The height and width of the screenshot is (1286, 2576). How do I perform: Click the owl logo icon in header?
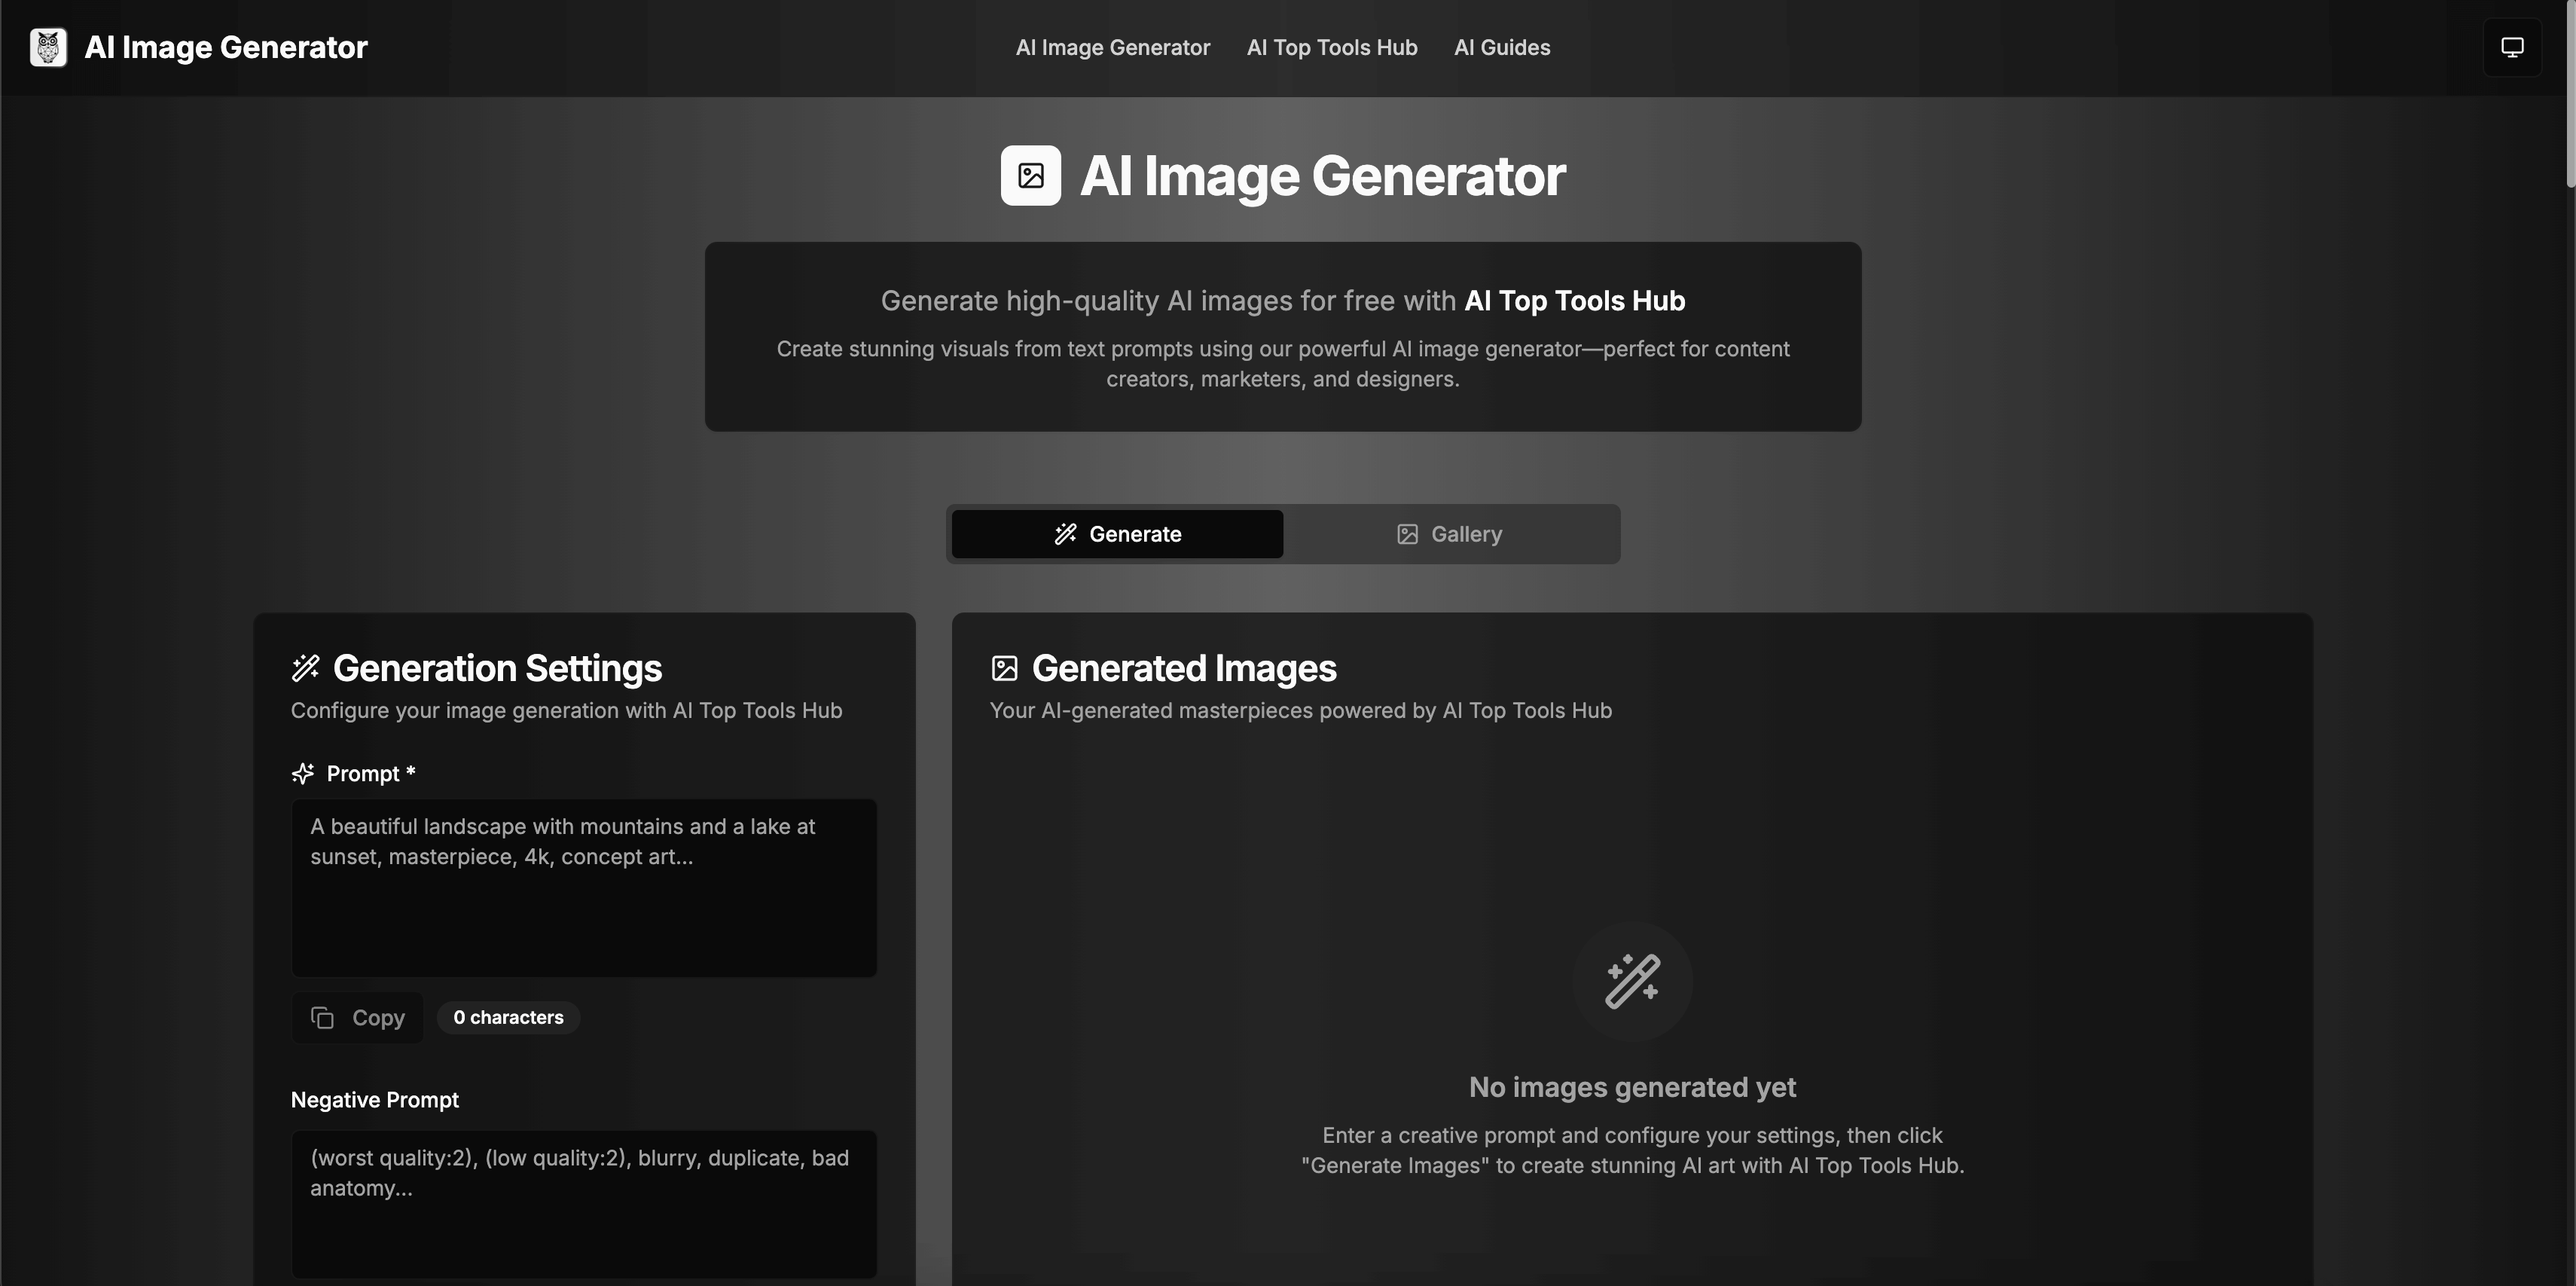click(x=48, y=47)
